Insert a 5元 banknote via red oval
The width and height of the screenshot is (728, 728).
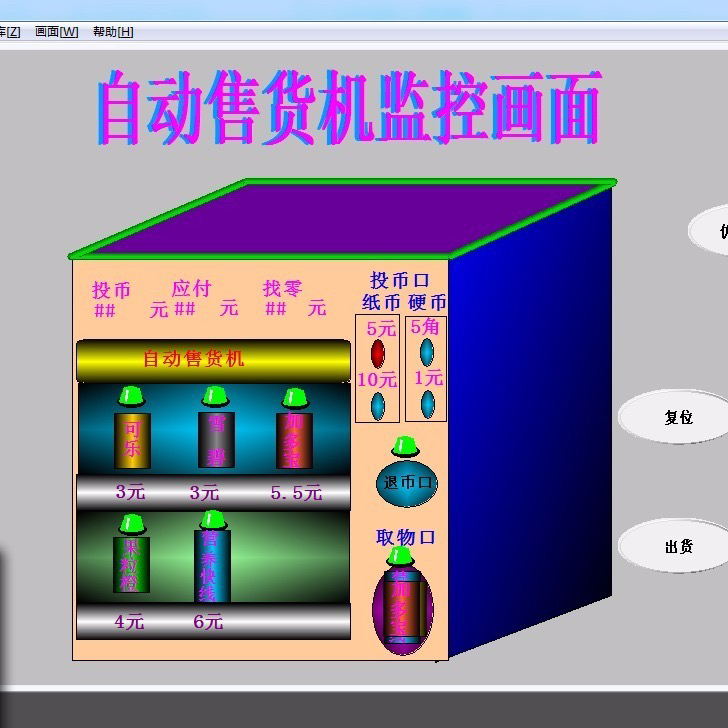point(377,353)
